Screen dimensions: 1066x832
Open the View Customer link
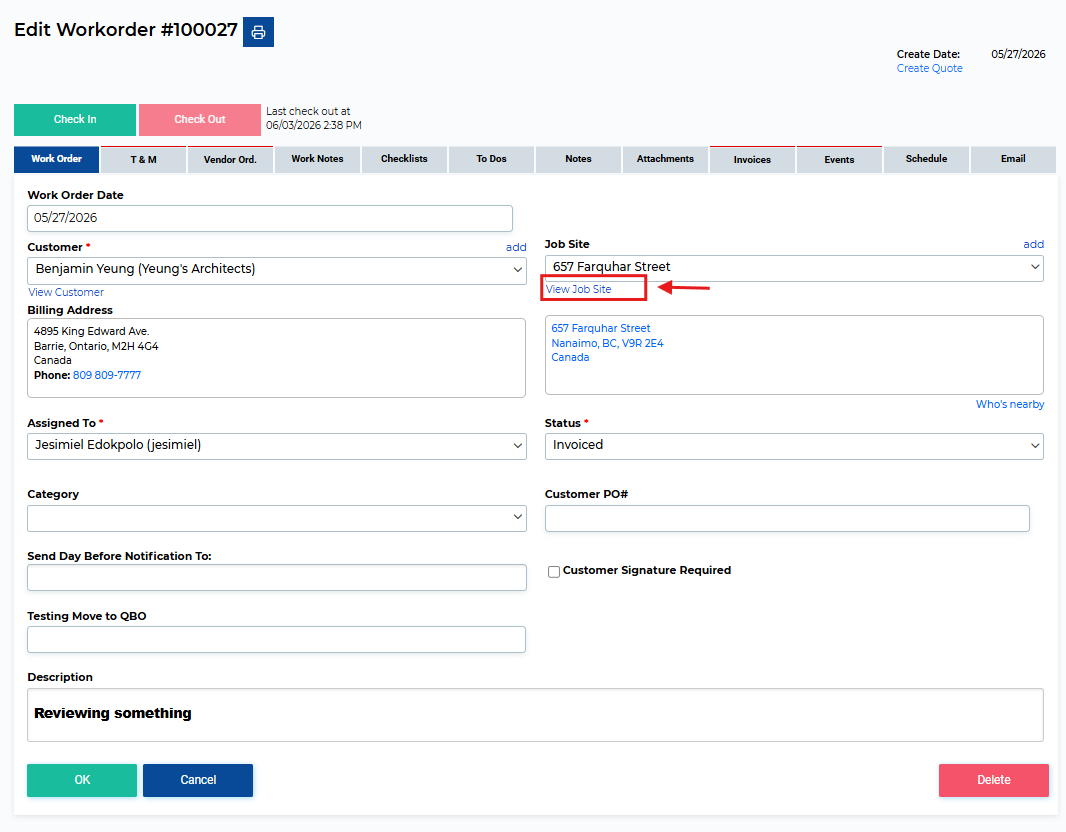point(66,292)
